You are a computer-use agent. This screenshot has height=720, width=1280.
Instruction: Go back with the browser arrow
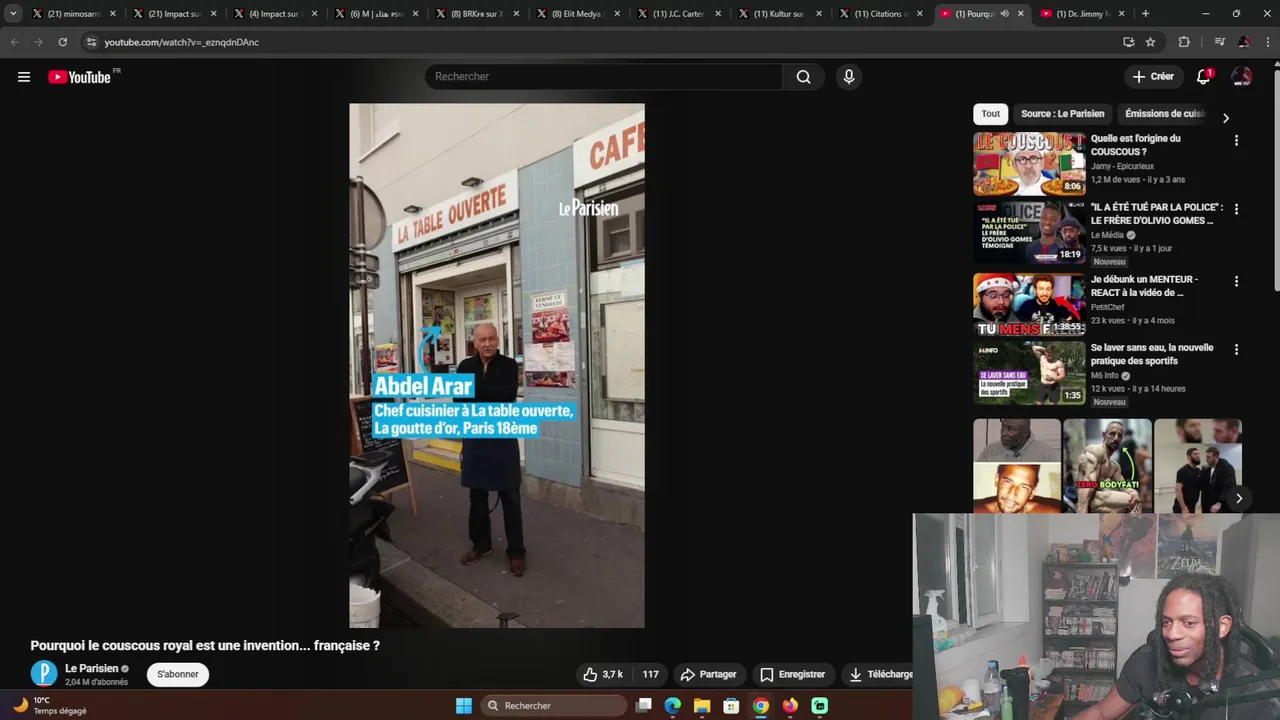tap(14, 42)
